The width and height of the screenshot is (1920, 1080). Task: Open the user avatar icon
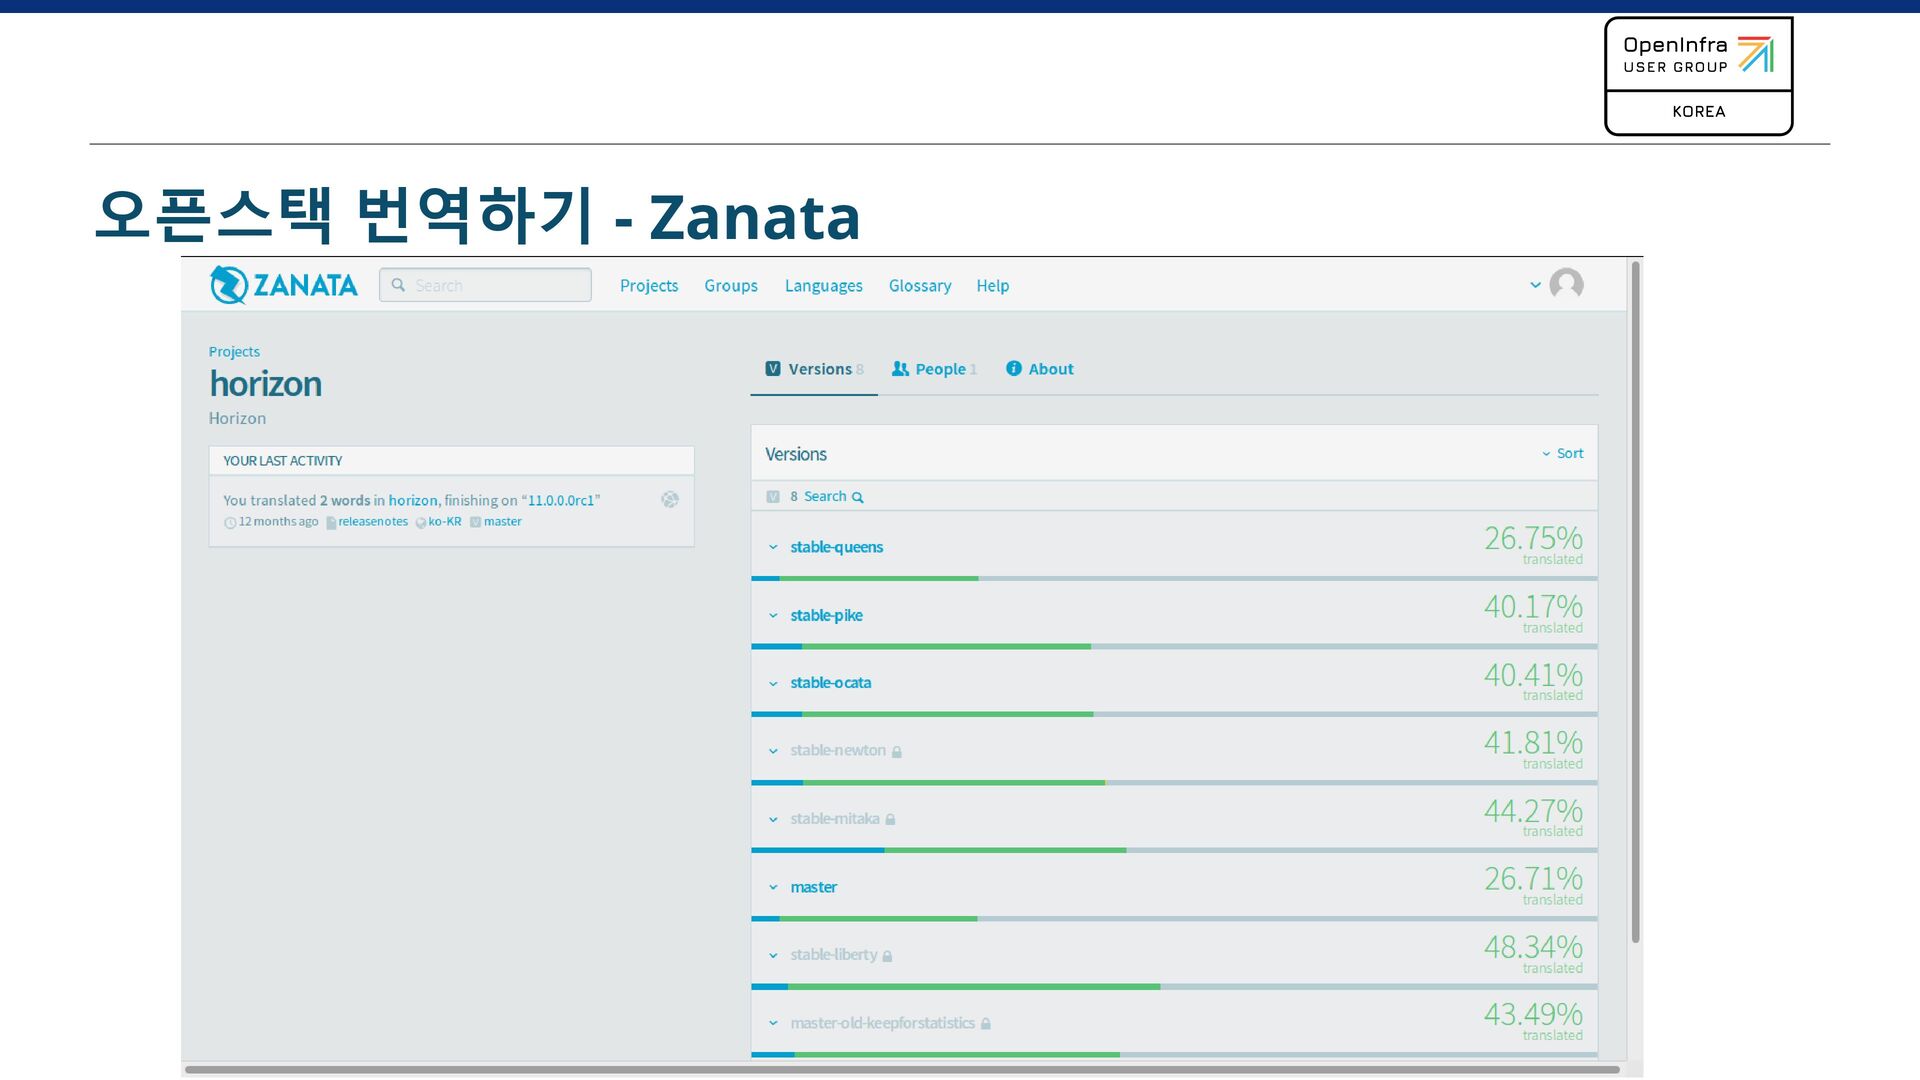point(1566,285)
